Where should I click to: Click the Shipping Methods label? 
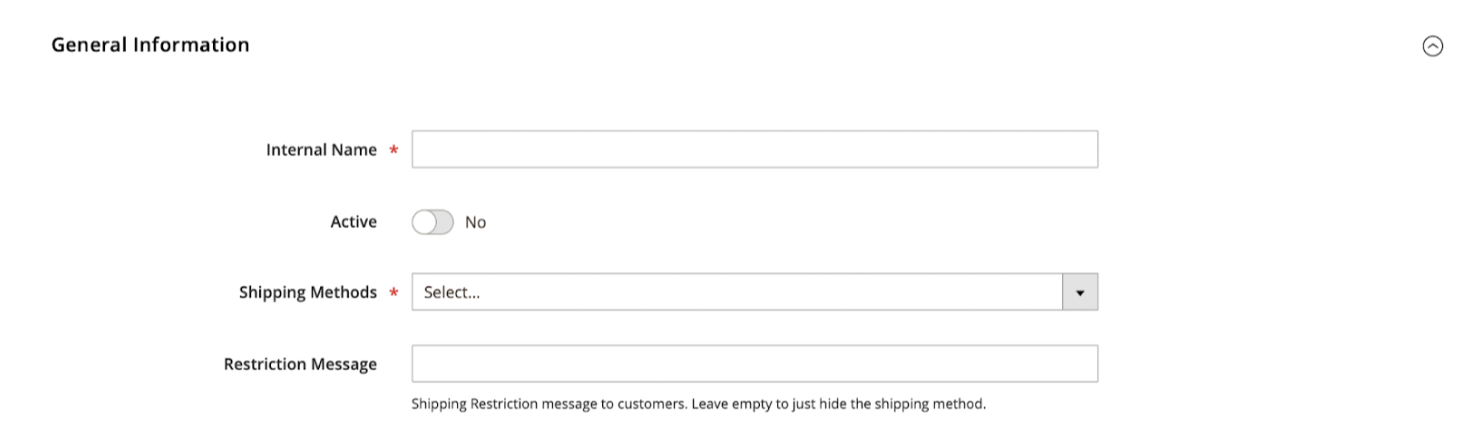[307, 293]
